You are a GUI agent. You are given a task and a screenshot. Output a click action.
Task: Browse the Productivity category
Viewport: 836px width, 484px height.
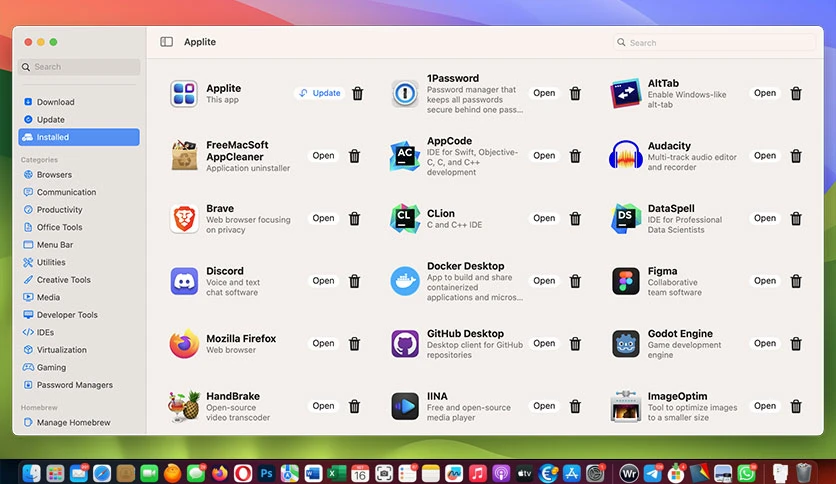pyautogui.click(x=79, y=209)
